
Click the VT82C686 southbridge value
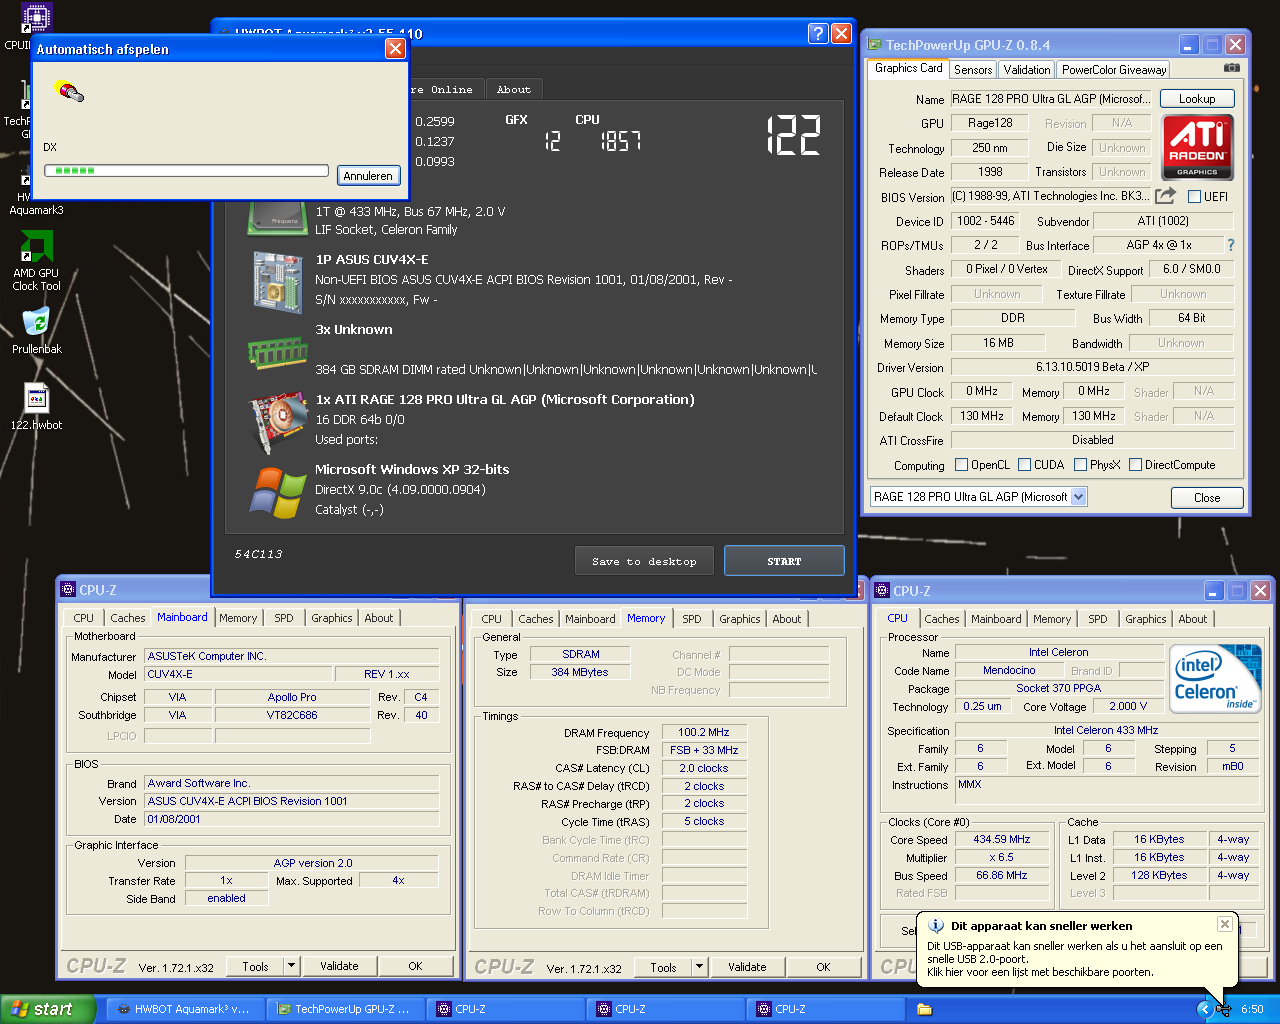pyautogui.click(x=292, y=715)
